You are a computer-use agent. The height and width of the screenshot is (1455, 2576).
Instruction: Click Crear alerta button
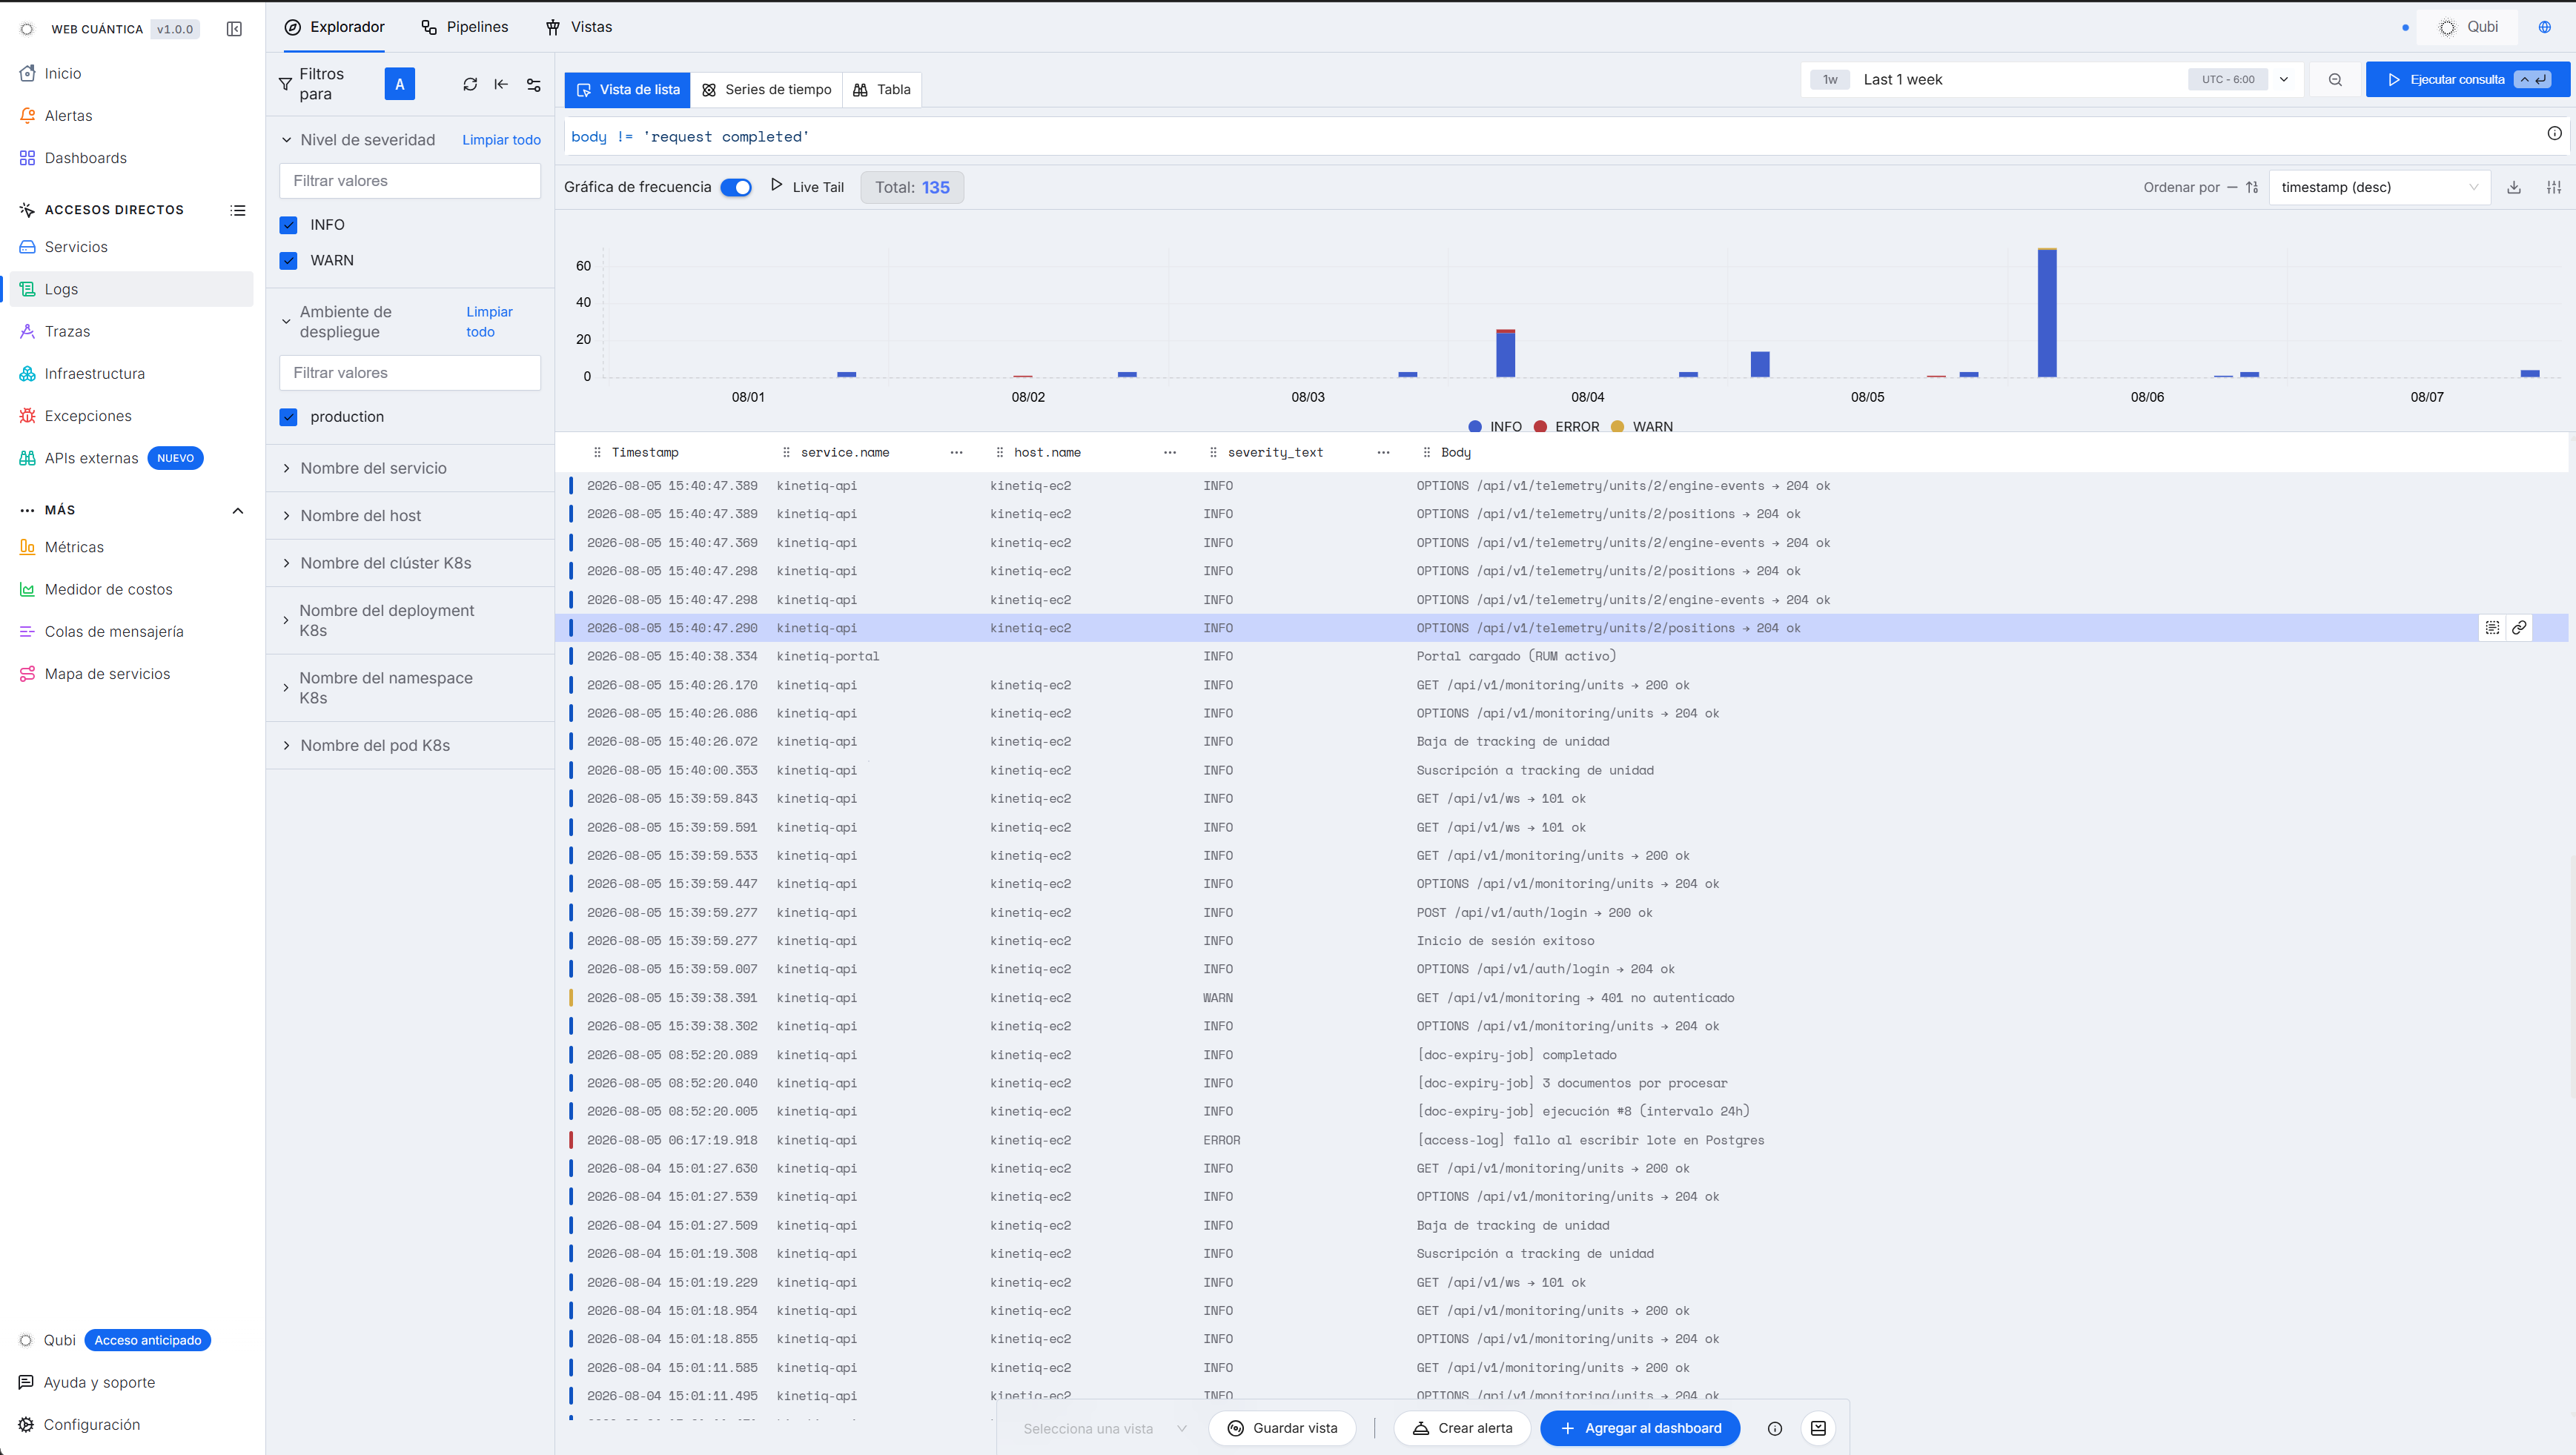1462,1429
